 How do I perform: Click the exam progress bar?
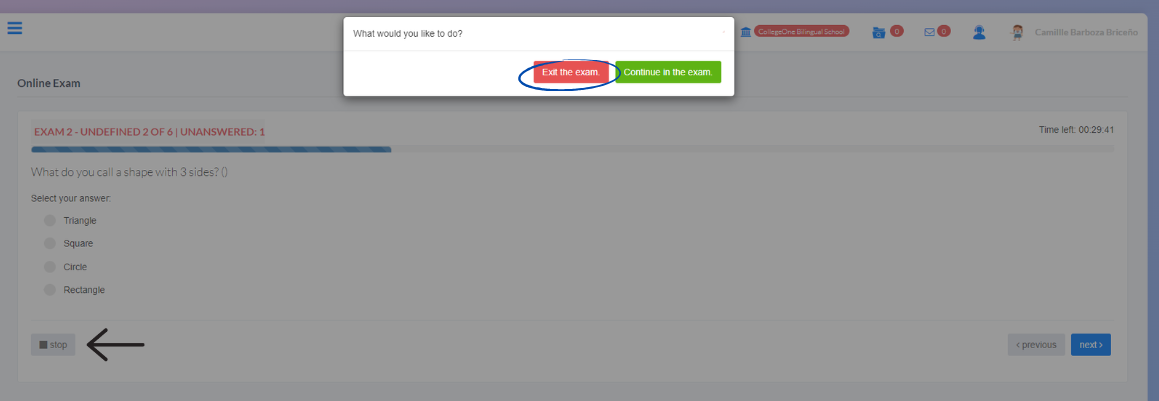(x=572, y=149)
